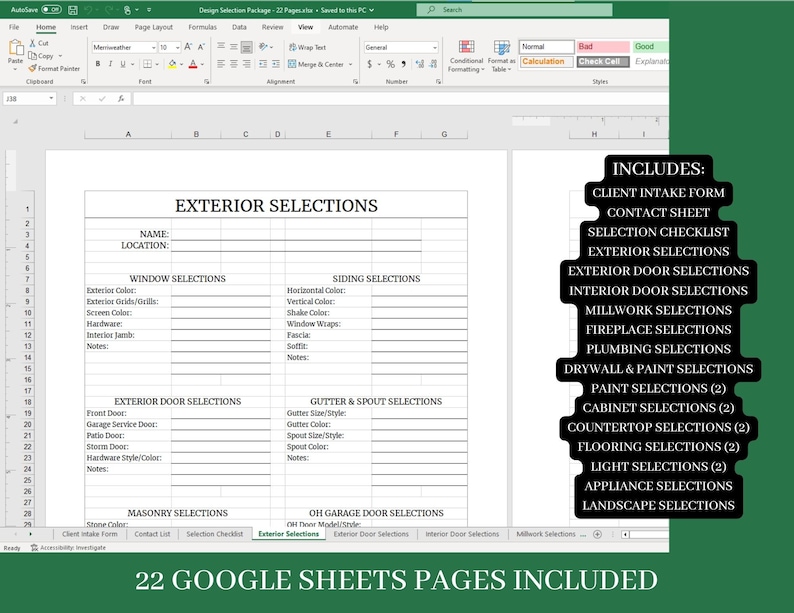Open the Name Box dropdown arrow

click(51, 98)
